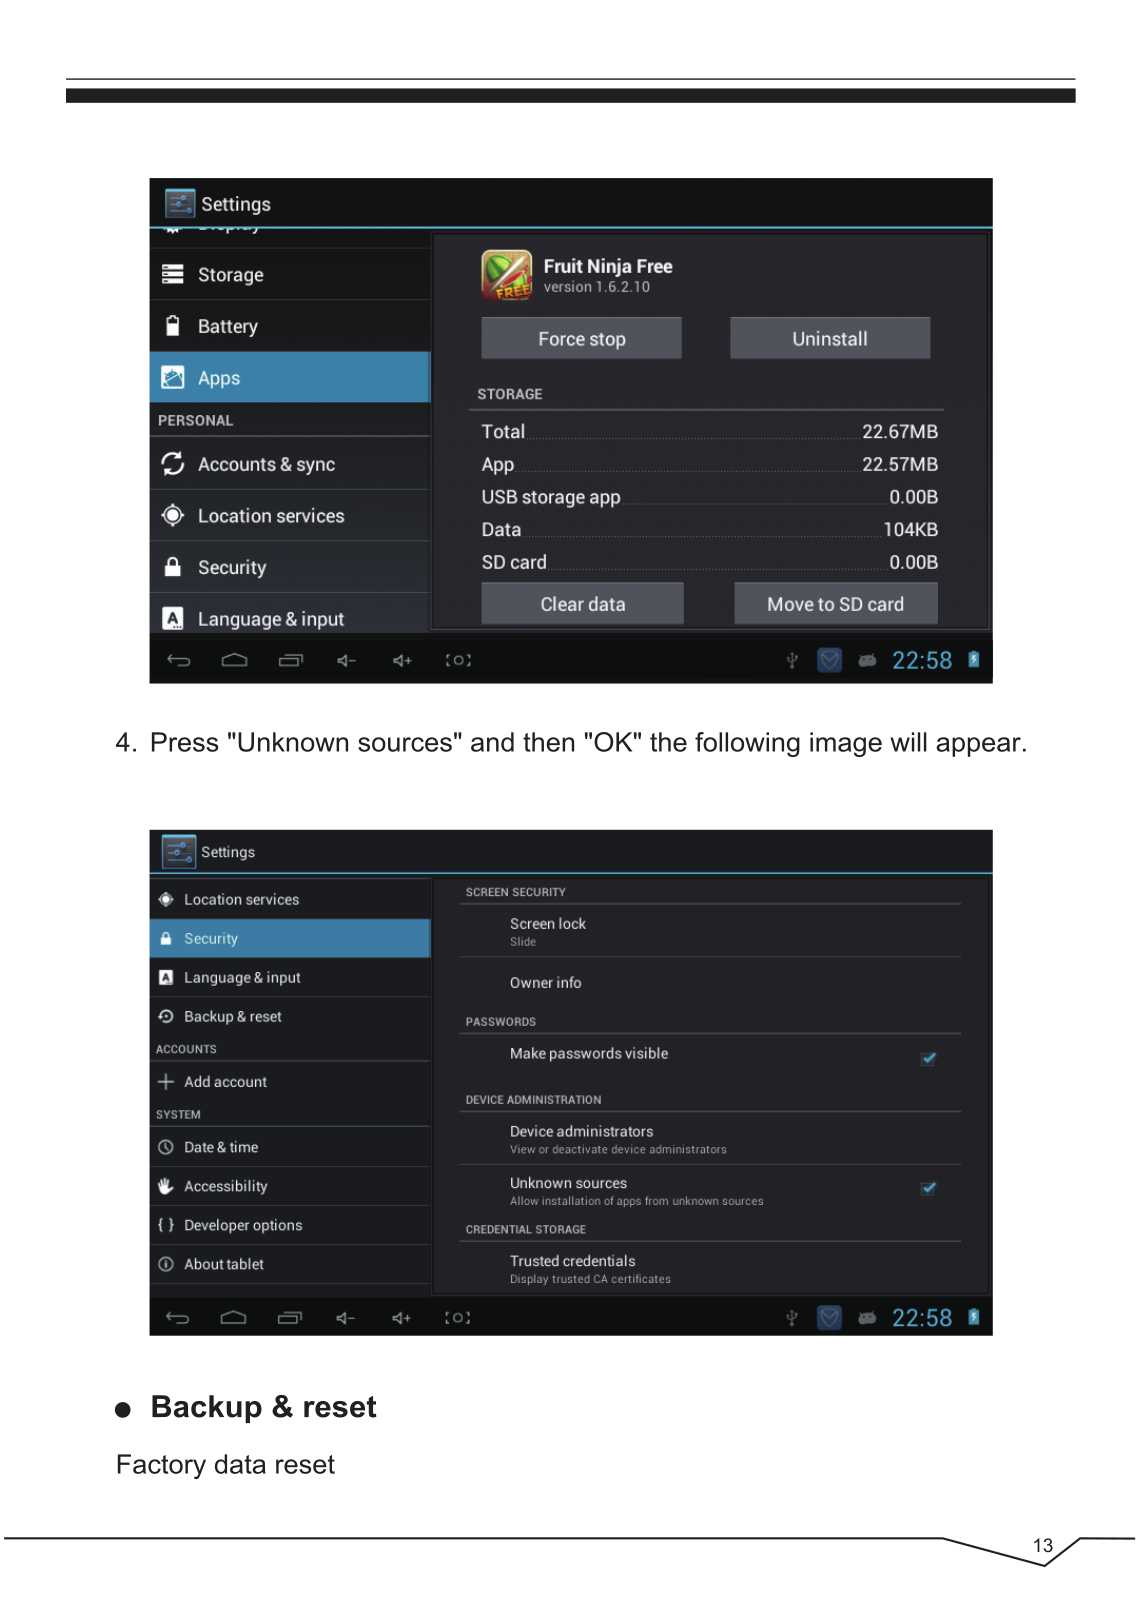The image size is (1136, 1600).
Task: Open Storage settings in top screenshot
Action: [290, 274]
